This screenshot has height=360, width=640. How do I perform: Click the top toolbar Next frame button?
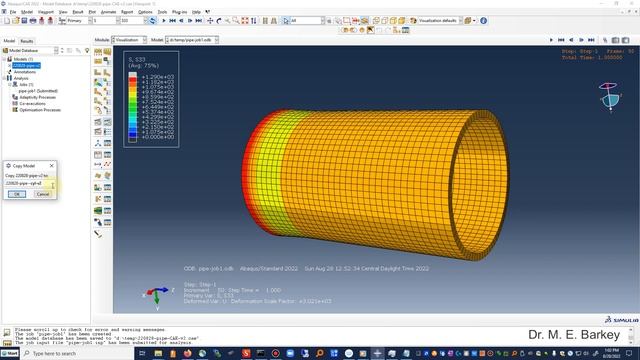(x=190, y=20)
